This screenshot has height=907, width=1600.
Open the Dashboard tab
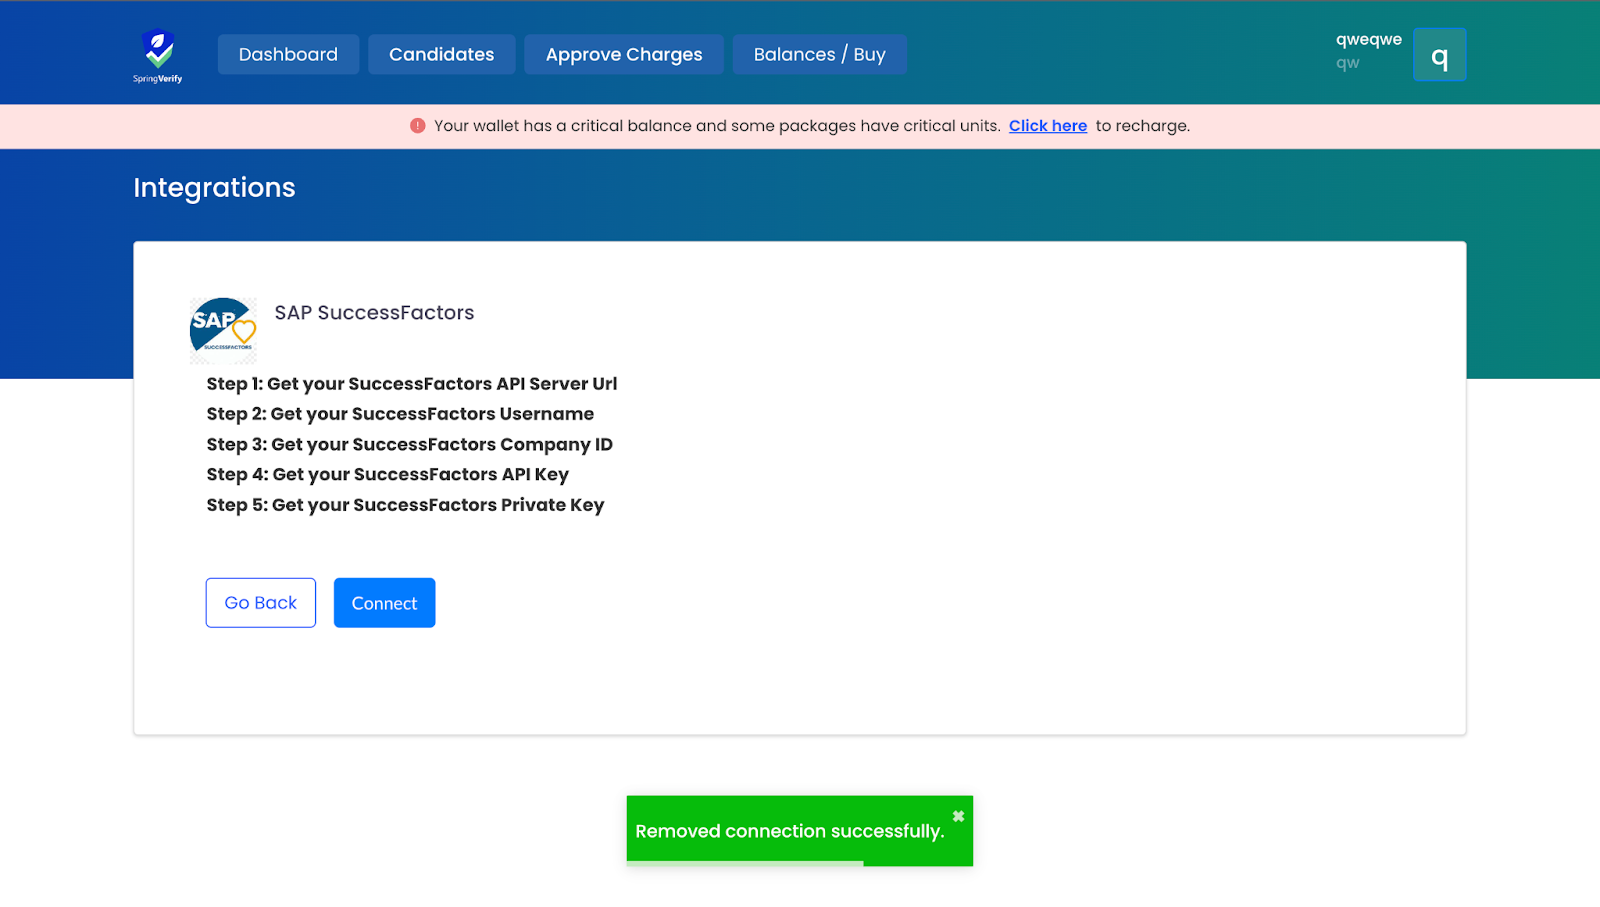[x=288, y=54]
